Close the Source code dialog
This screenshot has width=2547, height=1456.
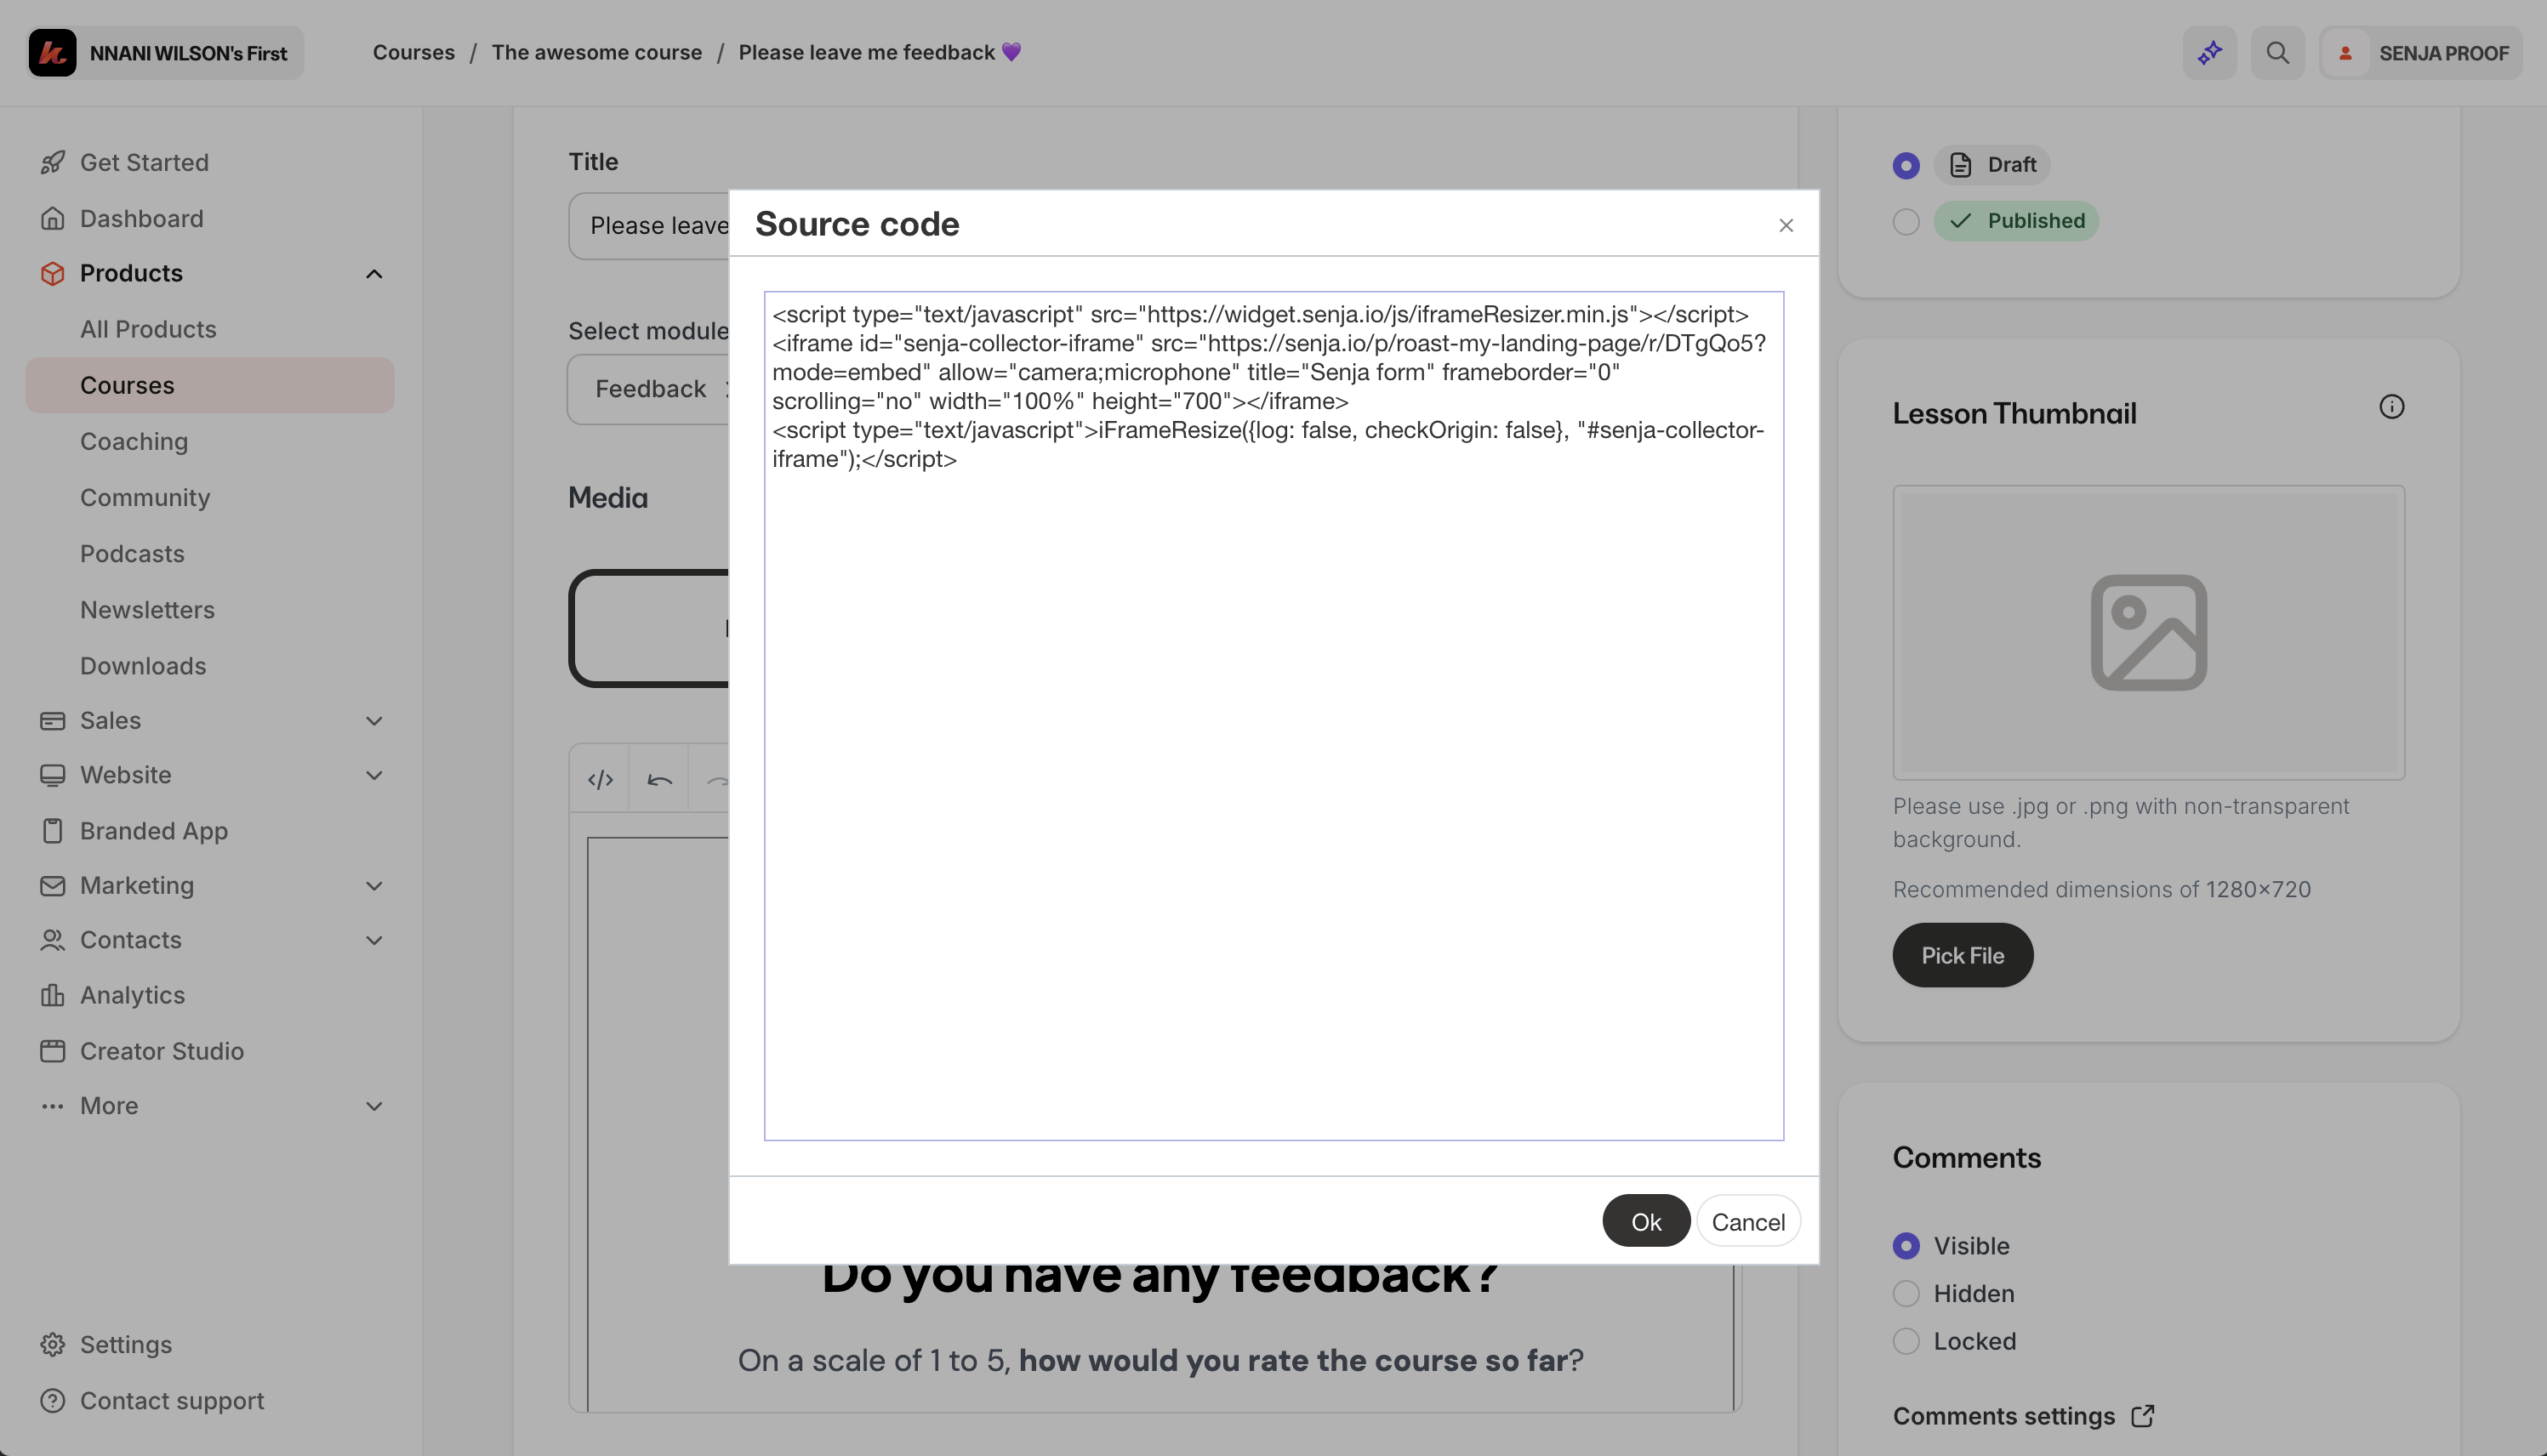click(1786, 226)
